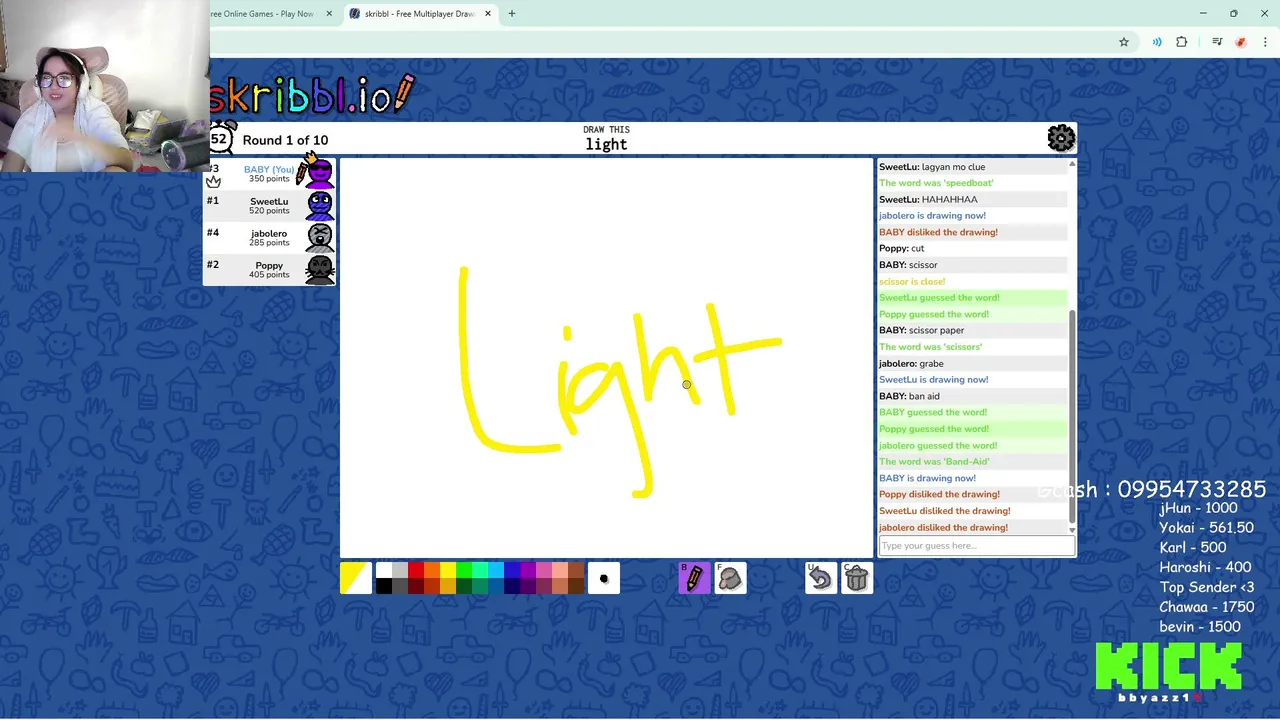Open Chrome three-dot menu

coord(1266,42)
